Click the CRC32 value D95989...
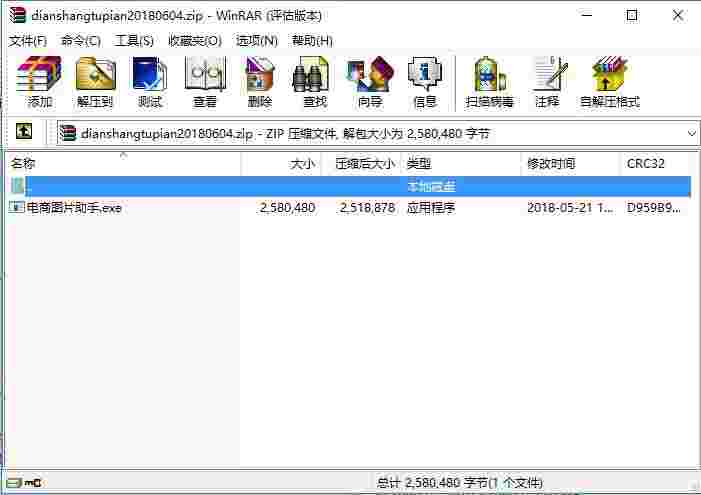This screenshot has height=495, width=701. [x=654, y=208]
